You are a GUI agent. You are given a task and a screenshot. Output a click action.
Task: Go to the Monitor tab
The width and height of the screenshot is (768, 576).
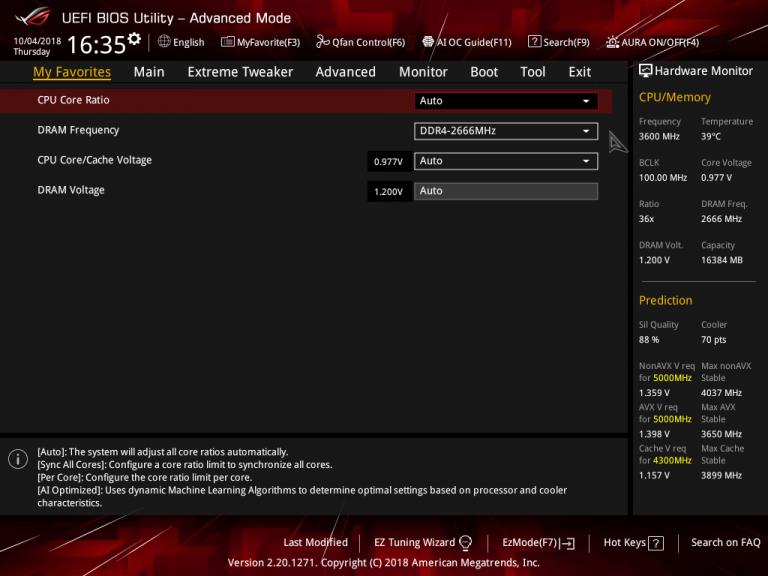(423, 72)
